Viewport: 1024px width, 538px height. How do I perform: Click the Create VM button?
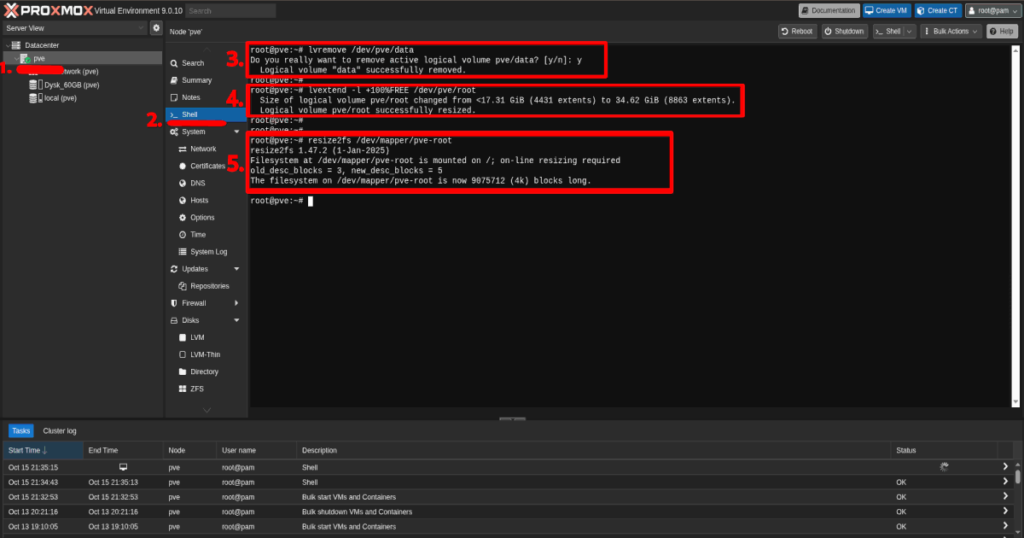pos(886,10)
